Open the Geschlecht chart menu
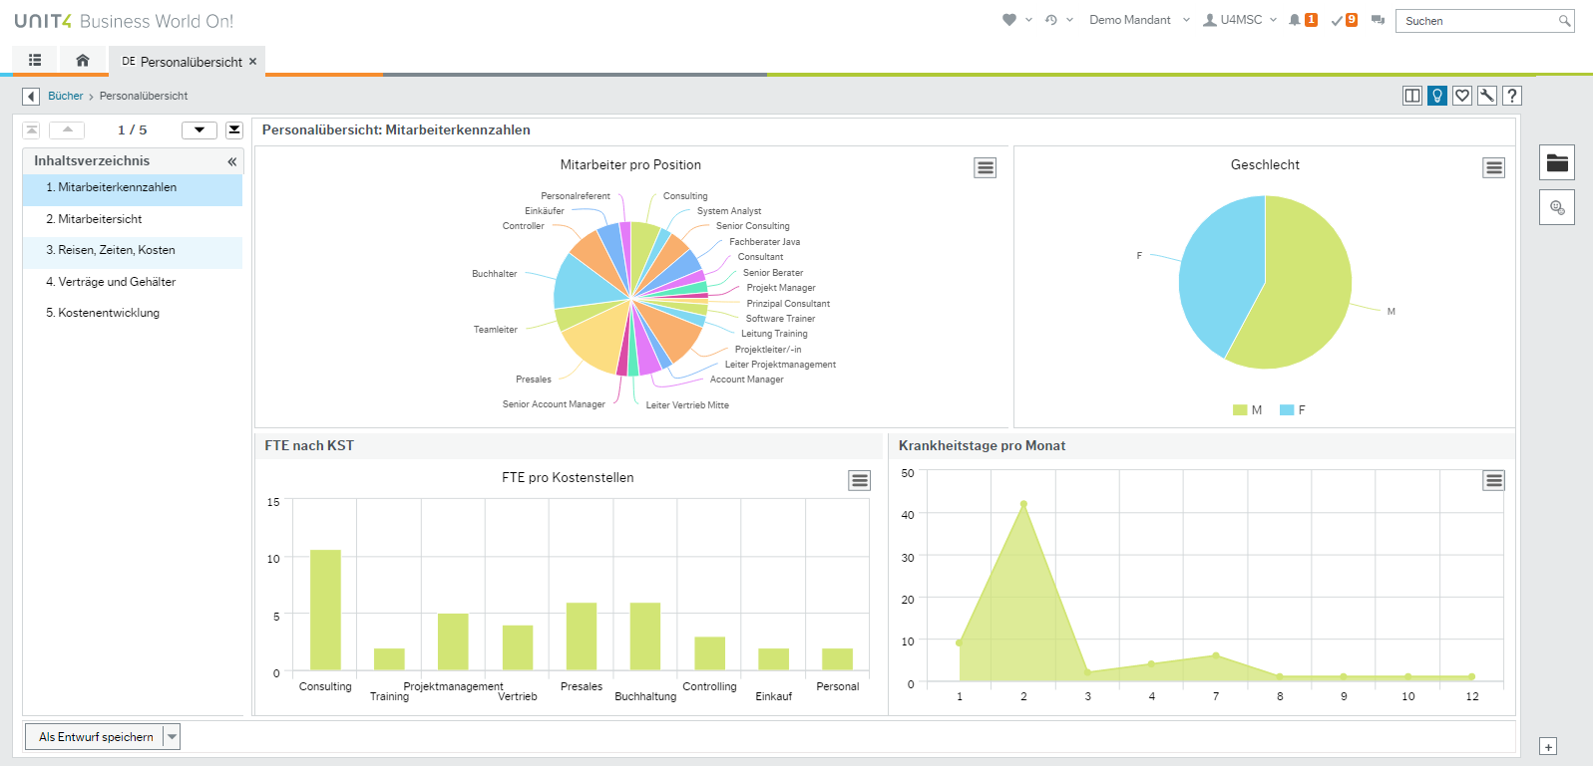The image size is (1594, 766). (1494, 168)
